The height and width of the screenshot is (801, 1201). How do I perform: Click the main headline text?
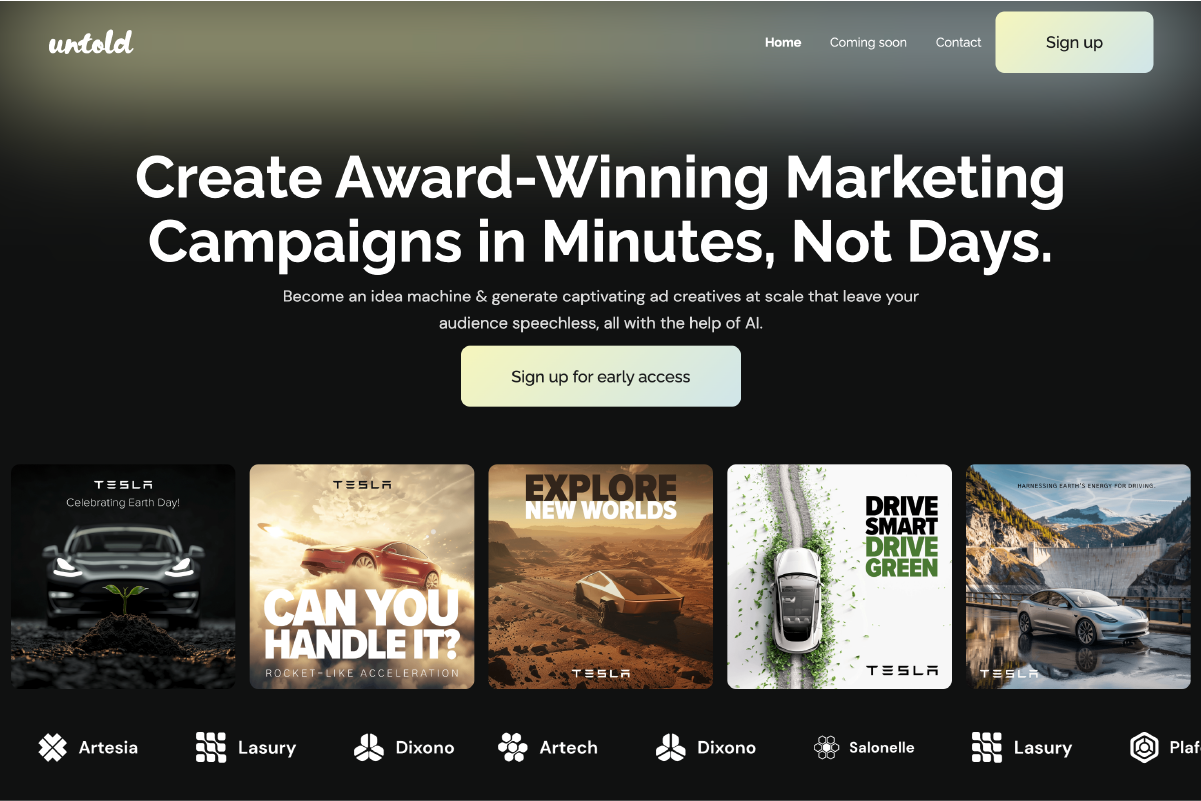coord(601,210)
